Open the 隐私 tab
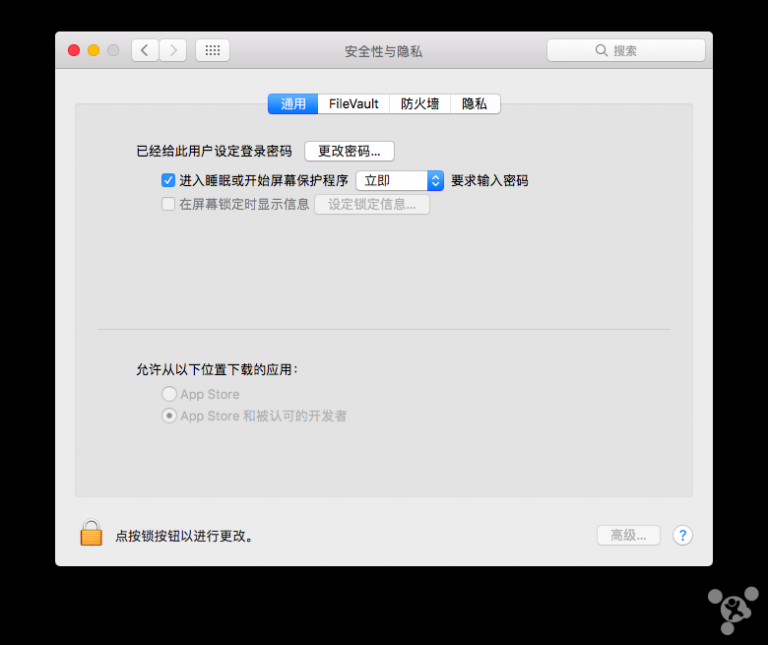Viewport: 768px width, 645px height. click(475, 104)
